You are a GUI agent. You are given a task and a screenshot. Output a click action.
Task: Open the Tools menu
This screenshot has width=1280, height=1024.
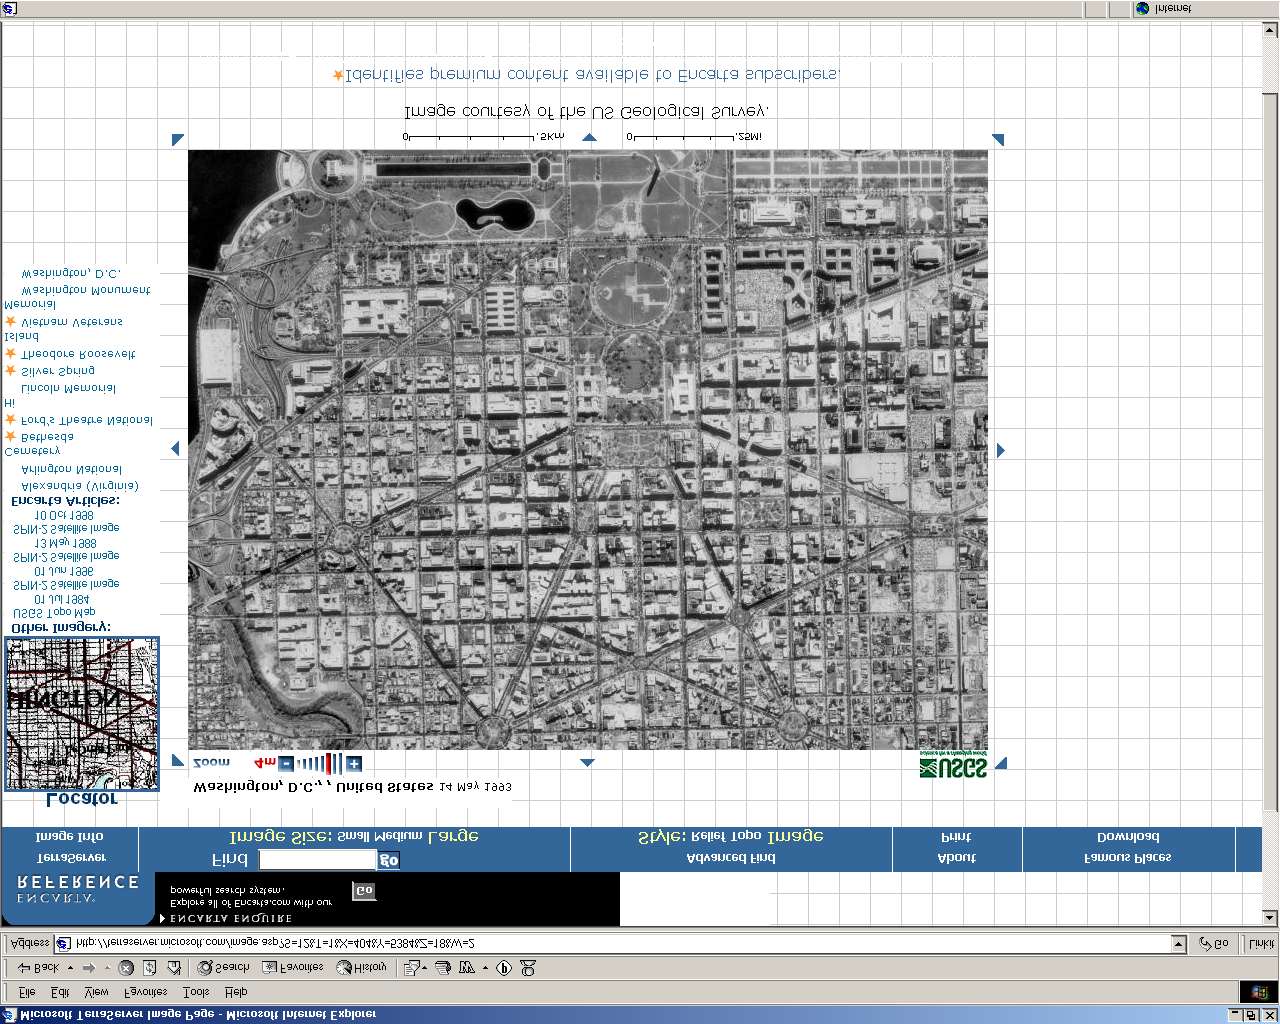[196, 992]
